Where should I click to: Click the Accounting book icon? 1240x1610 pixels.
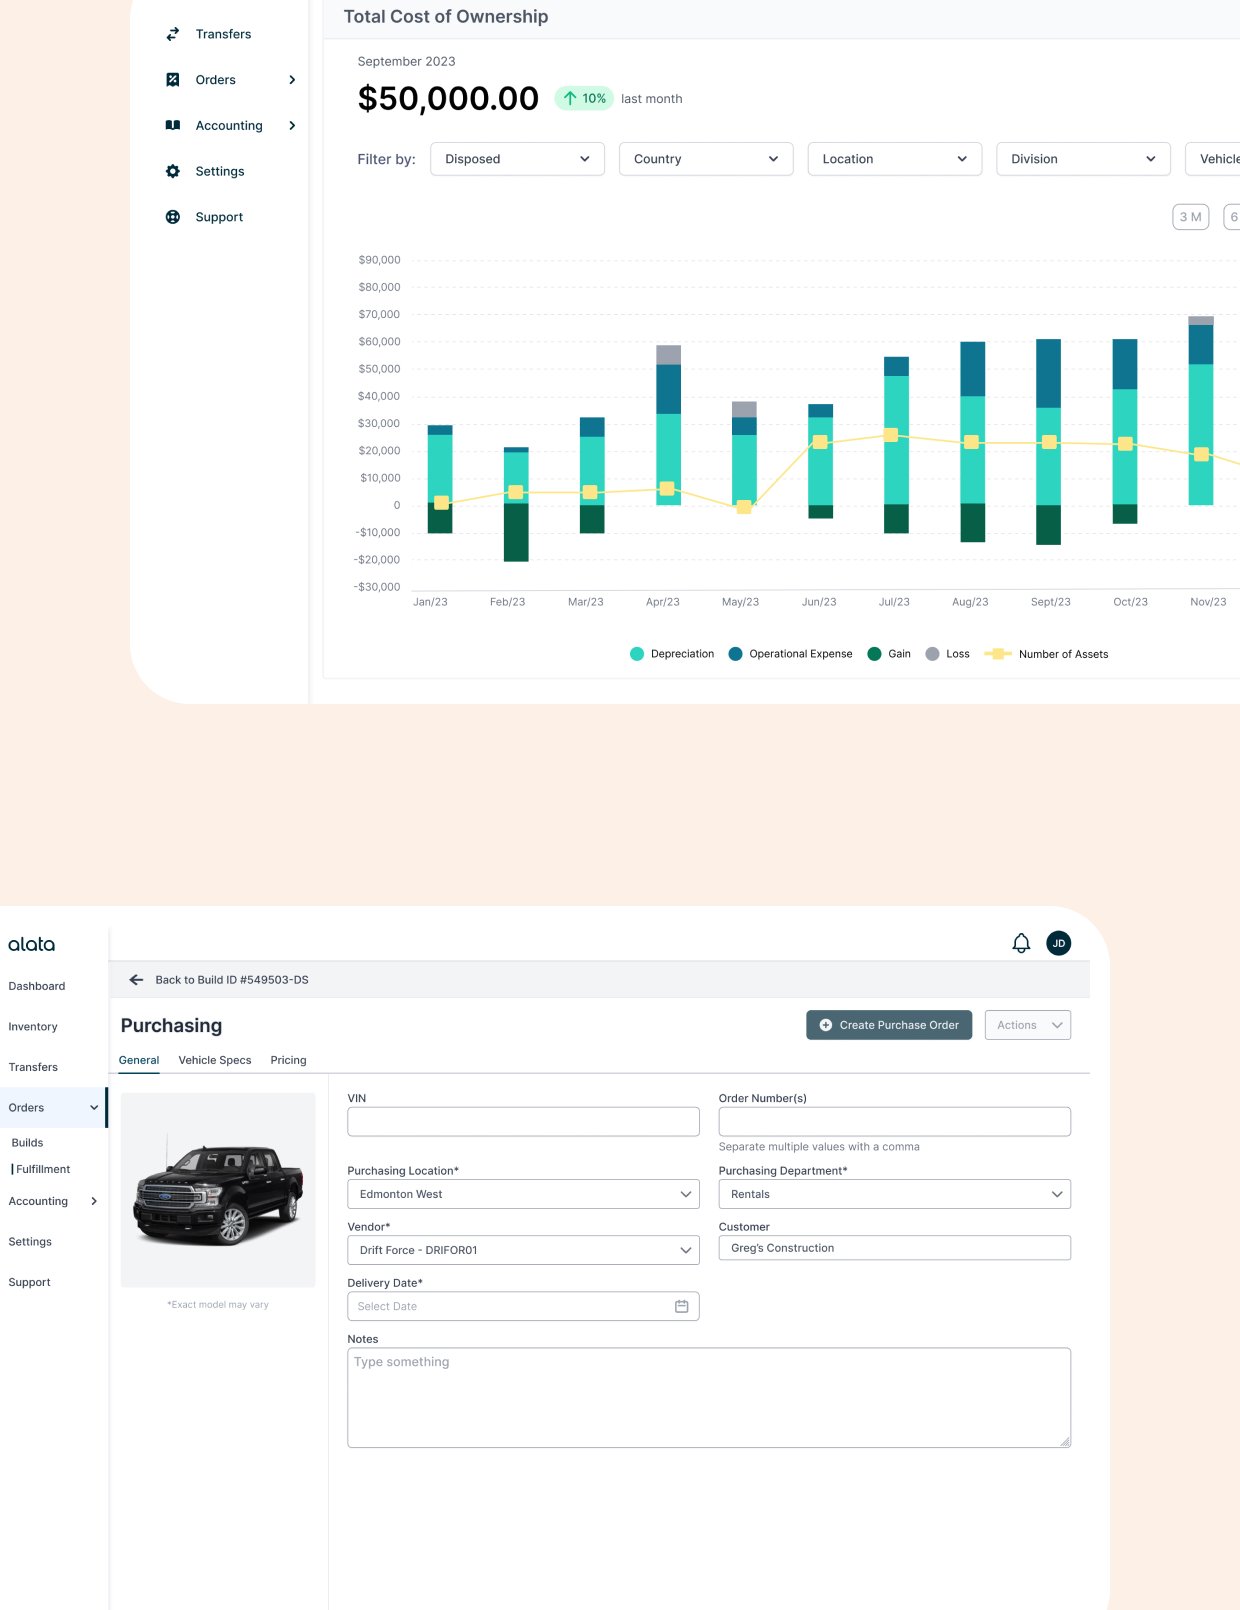click(173, 125)
